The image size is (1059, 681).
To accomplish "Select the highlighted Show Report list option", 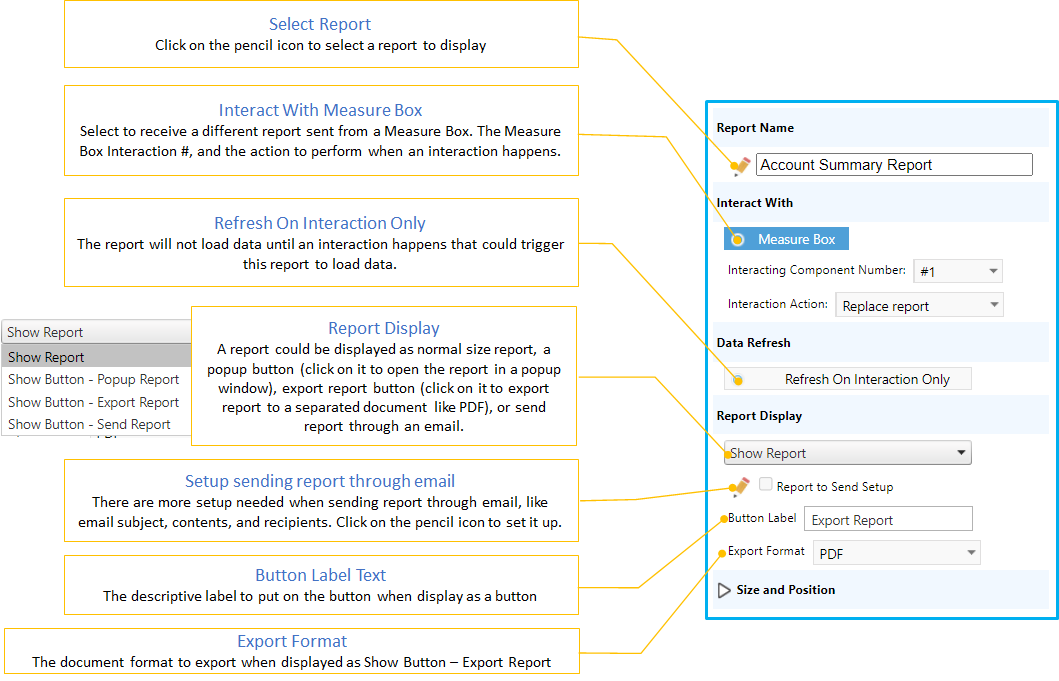I will (96, 357).
